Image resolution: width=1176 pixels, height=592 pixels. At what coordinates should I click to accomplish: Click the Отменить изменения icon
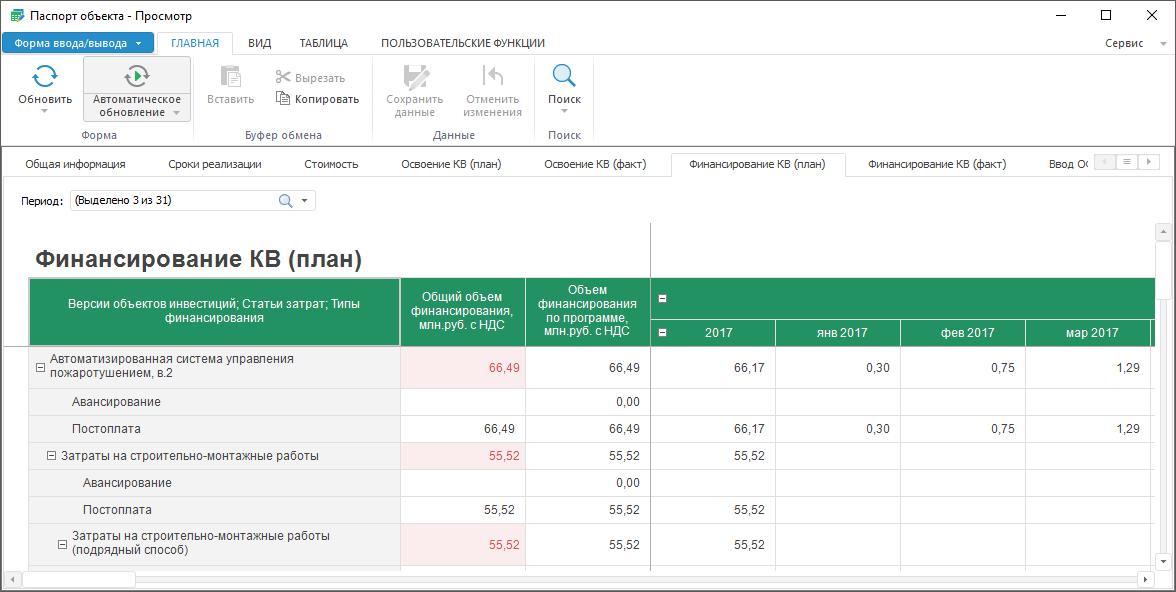(x=492, y=77)
